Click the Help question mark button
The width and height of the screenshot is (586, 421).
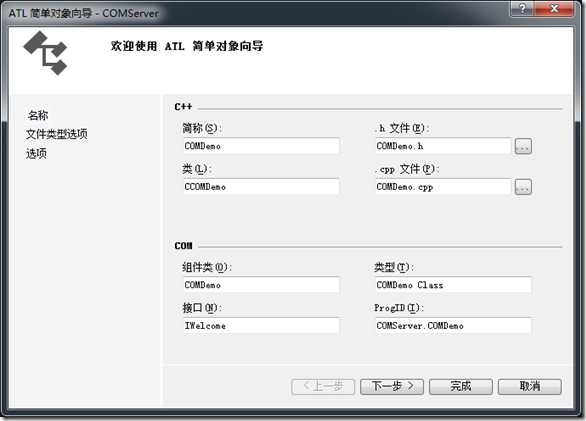point(522,8)
